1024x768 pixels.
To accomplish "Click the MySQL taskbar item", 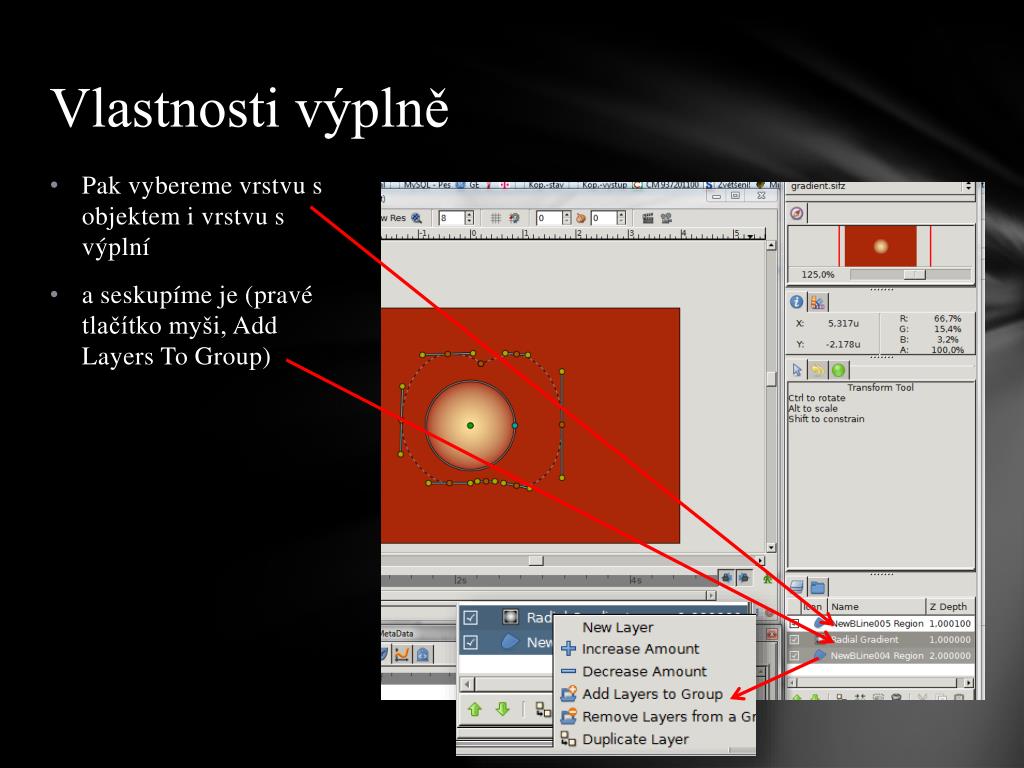I will [x=427, y=185].
